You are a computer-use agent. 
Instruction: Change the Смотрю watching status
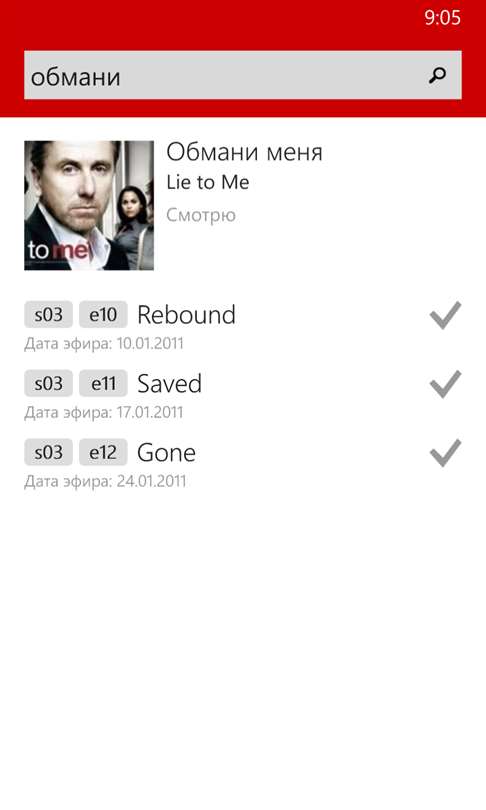click(x=201, y=215)
